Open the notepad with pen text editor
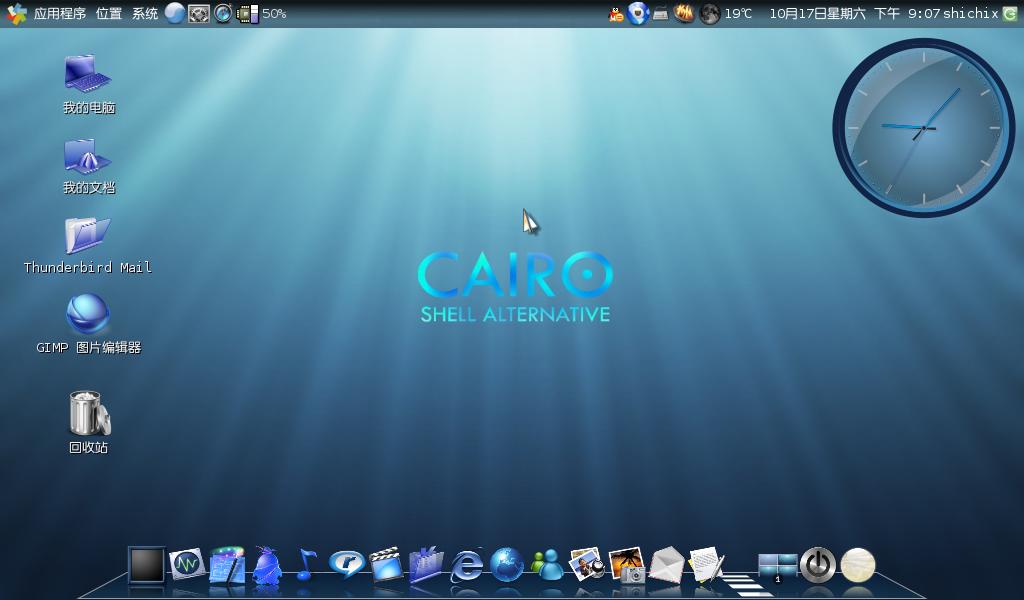The image size is (1024, 600). [707, 564]
